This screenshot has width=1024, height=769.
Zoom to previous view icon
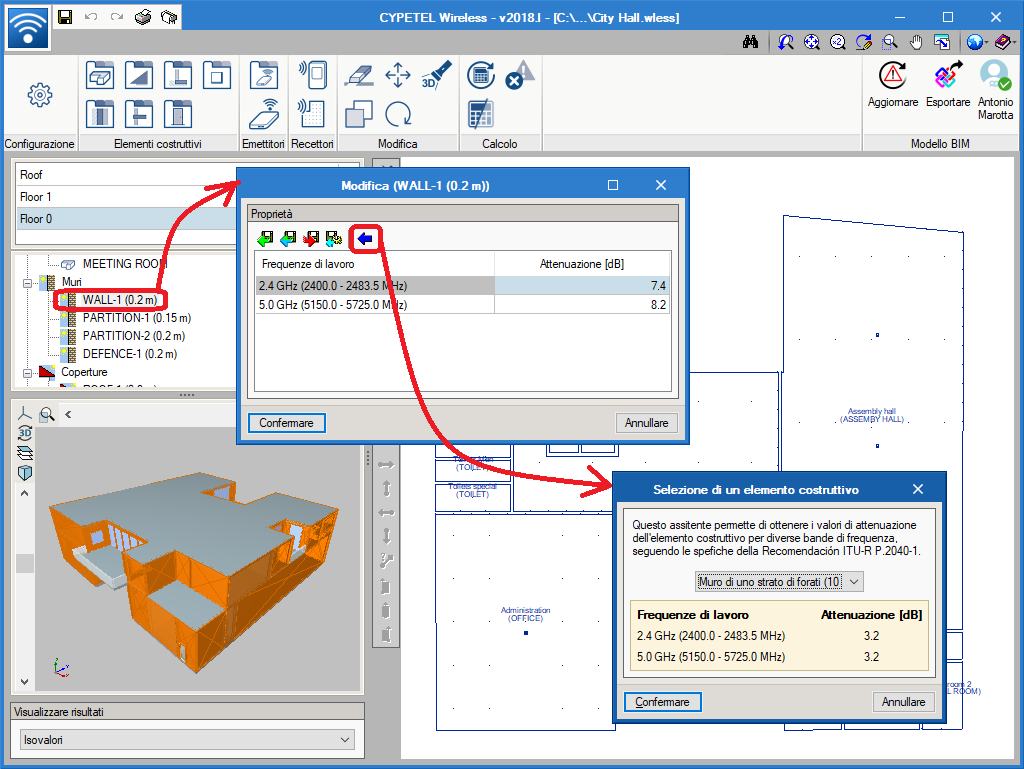point(786,42)
